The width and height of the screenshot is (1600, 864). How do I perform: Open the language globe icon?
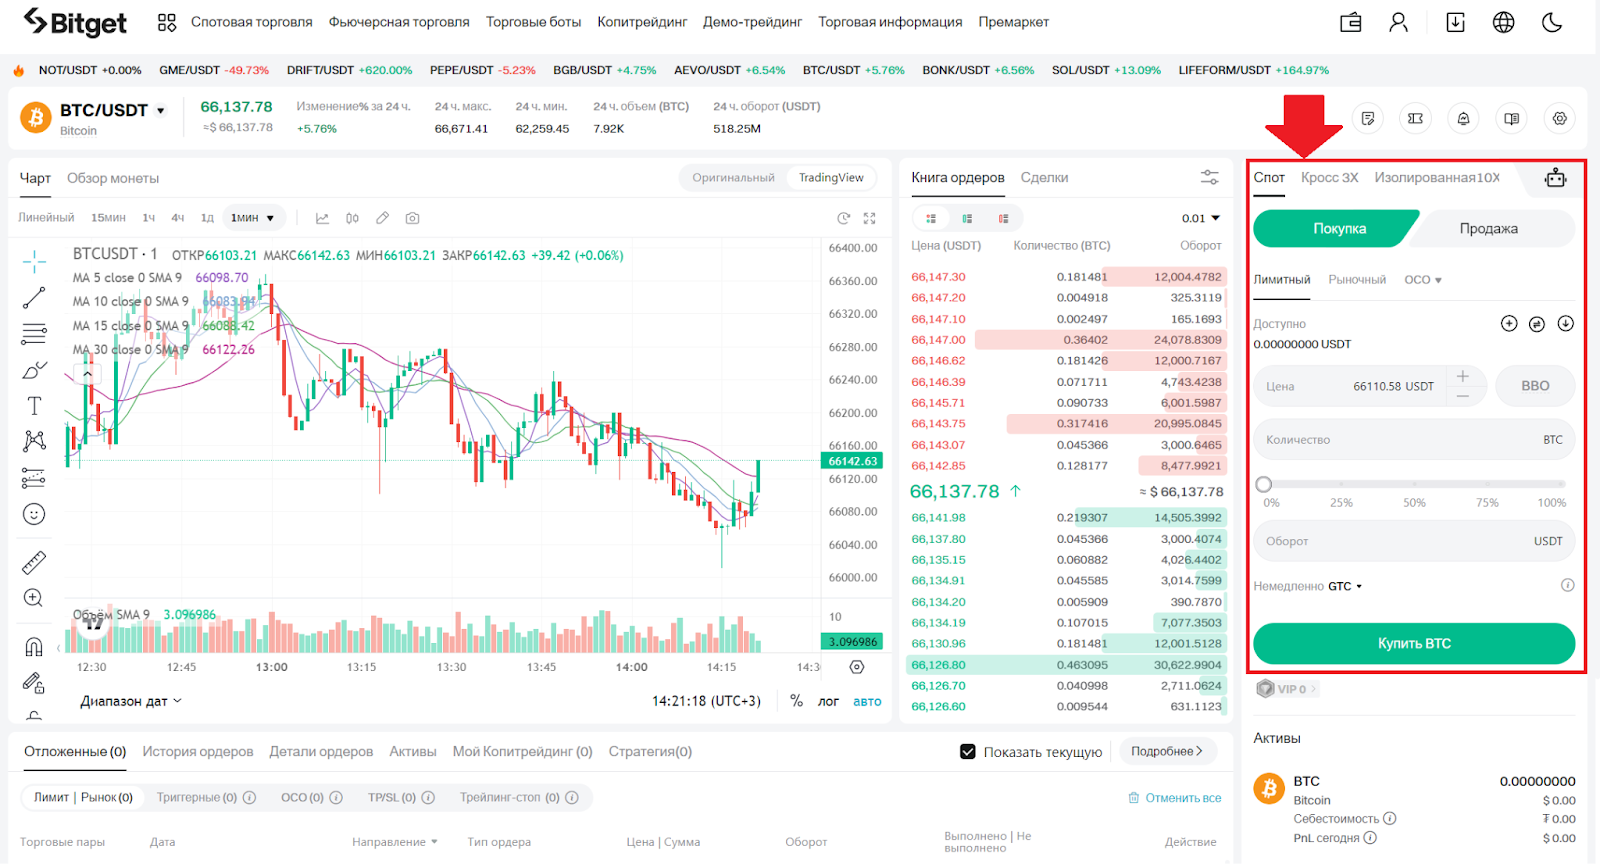1503,22
